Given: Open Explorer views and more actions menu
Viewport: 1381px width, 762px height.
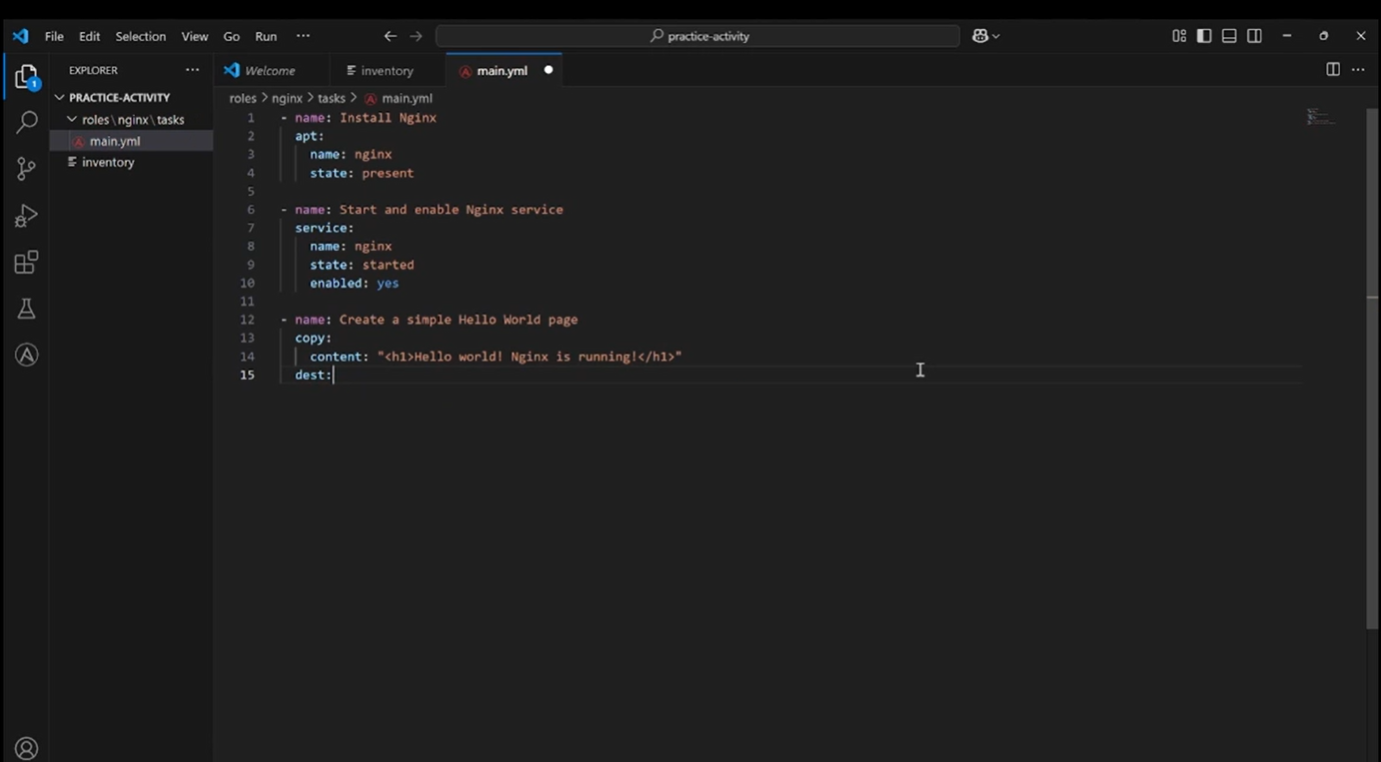Looking at the screenshot, I should 192,70.
